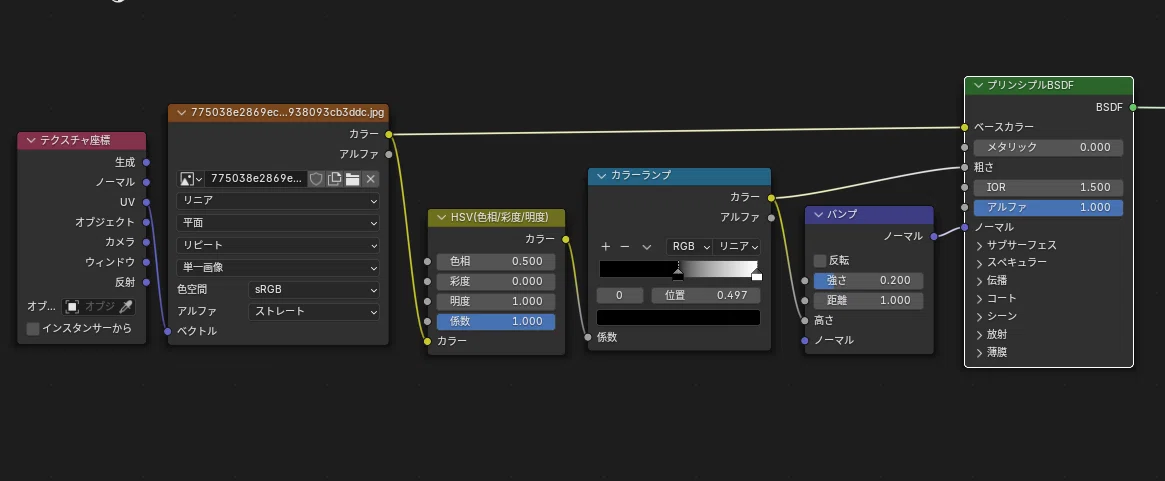Remove color stop with the minus icon

pyautogui.click(x=625, y=246)
